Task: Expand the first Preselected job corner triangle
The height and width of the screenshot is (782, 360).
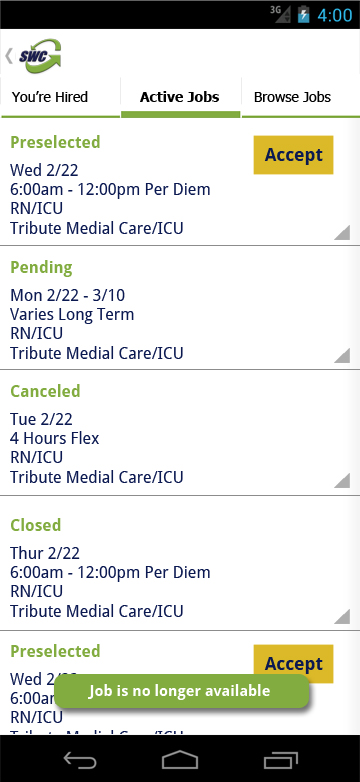Action: [342, 232]
